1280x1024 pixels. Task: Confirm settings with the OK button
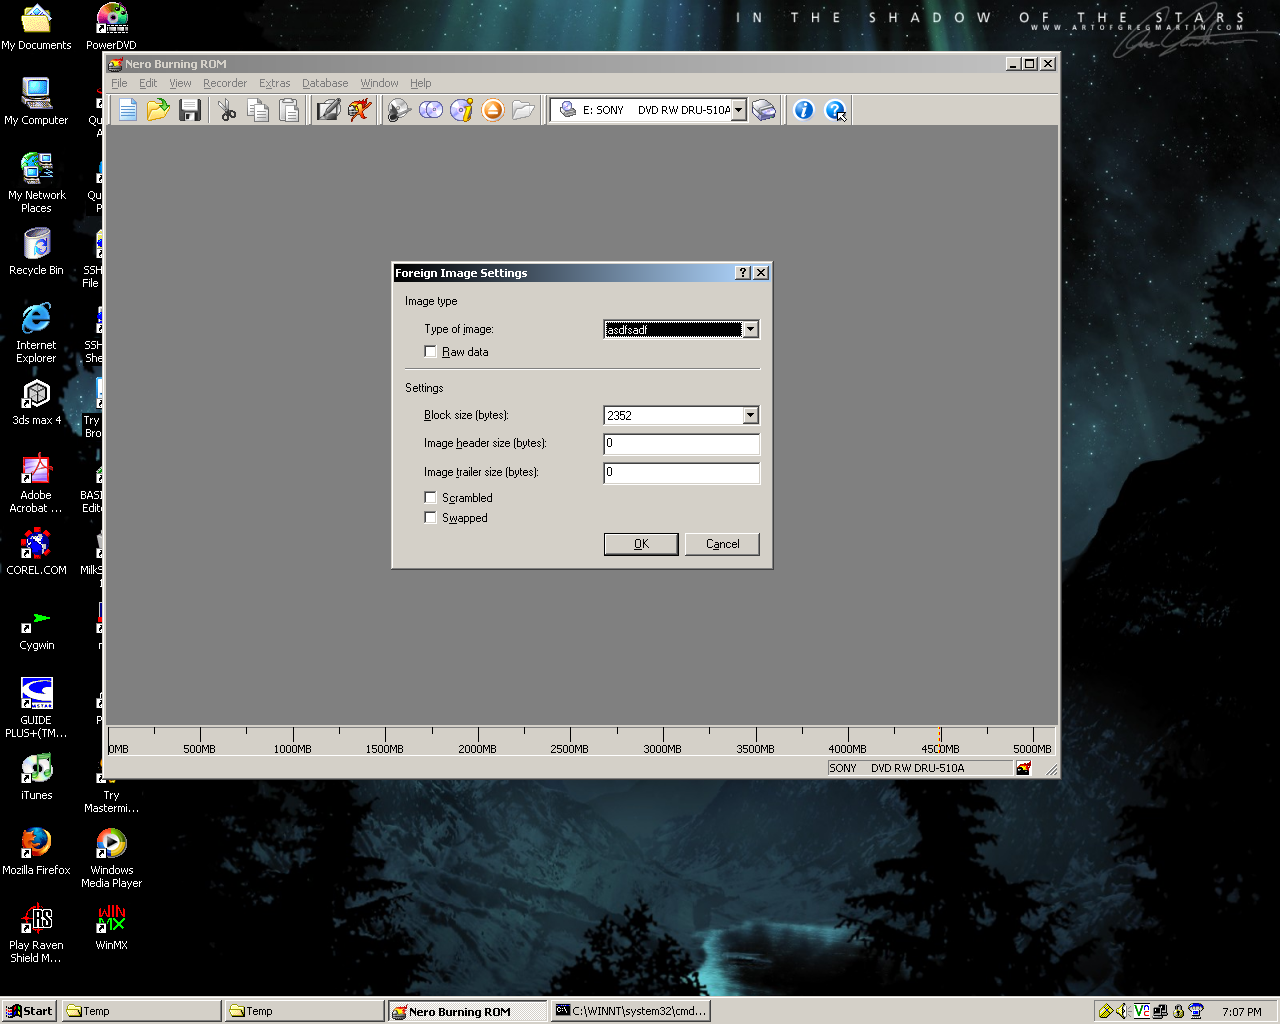coord(641,544)
